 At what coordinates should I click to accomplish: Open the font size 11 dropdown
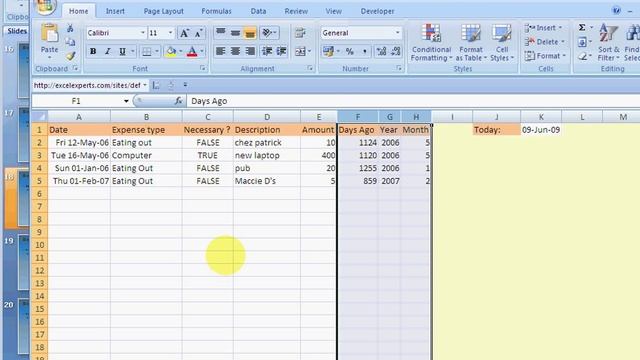click(x=170, y=33)
